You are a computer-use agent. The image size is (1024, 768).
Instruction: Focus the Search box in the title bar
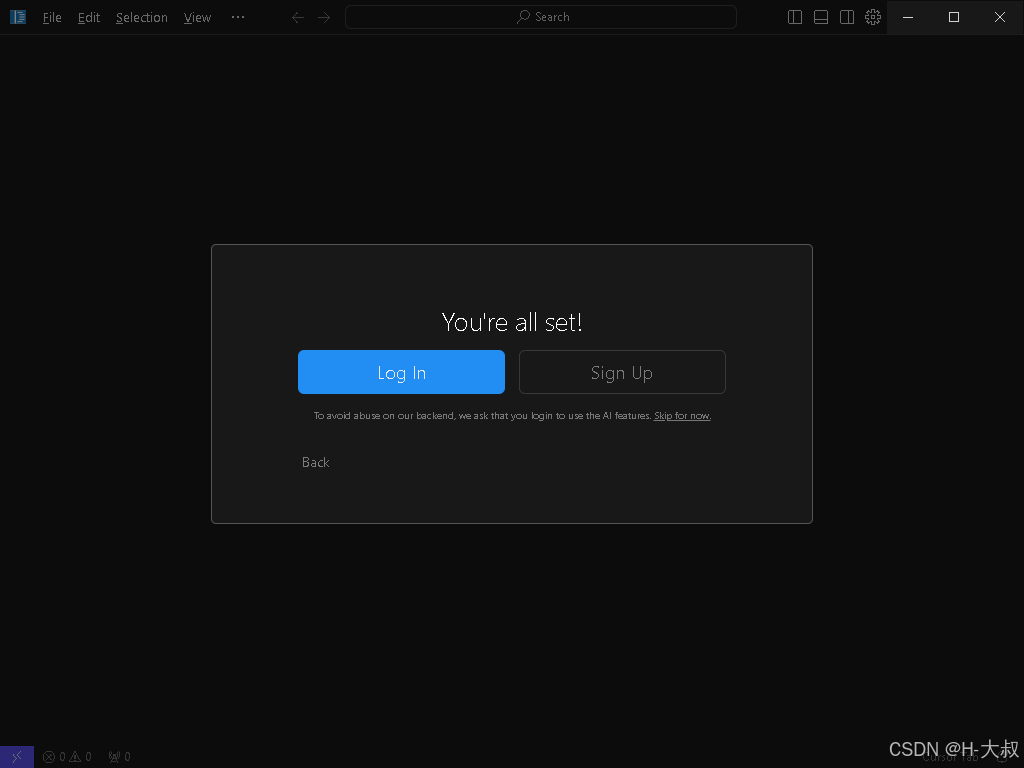541,17
